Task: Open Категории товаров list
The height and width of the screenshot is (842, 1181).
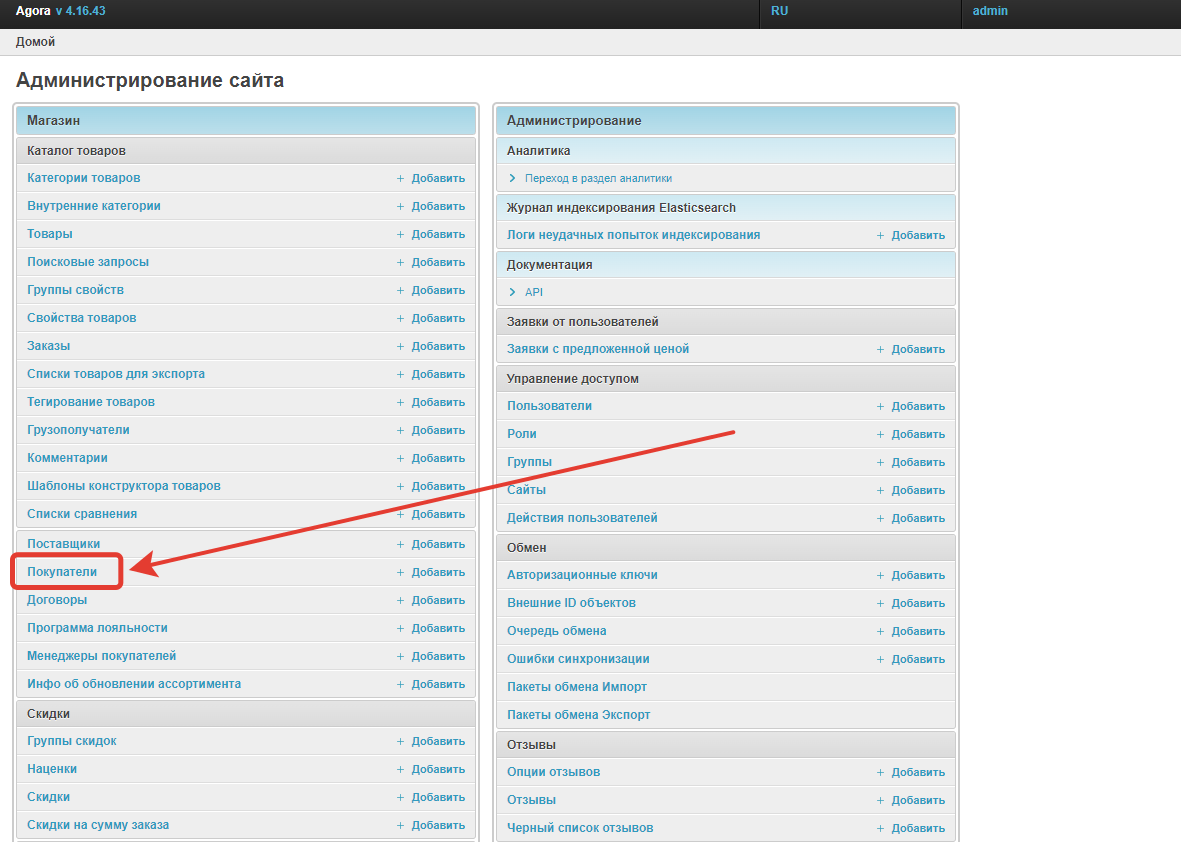Action: click(x=84, y=178)
